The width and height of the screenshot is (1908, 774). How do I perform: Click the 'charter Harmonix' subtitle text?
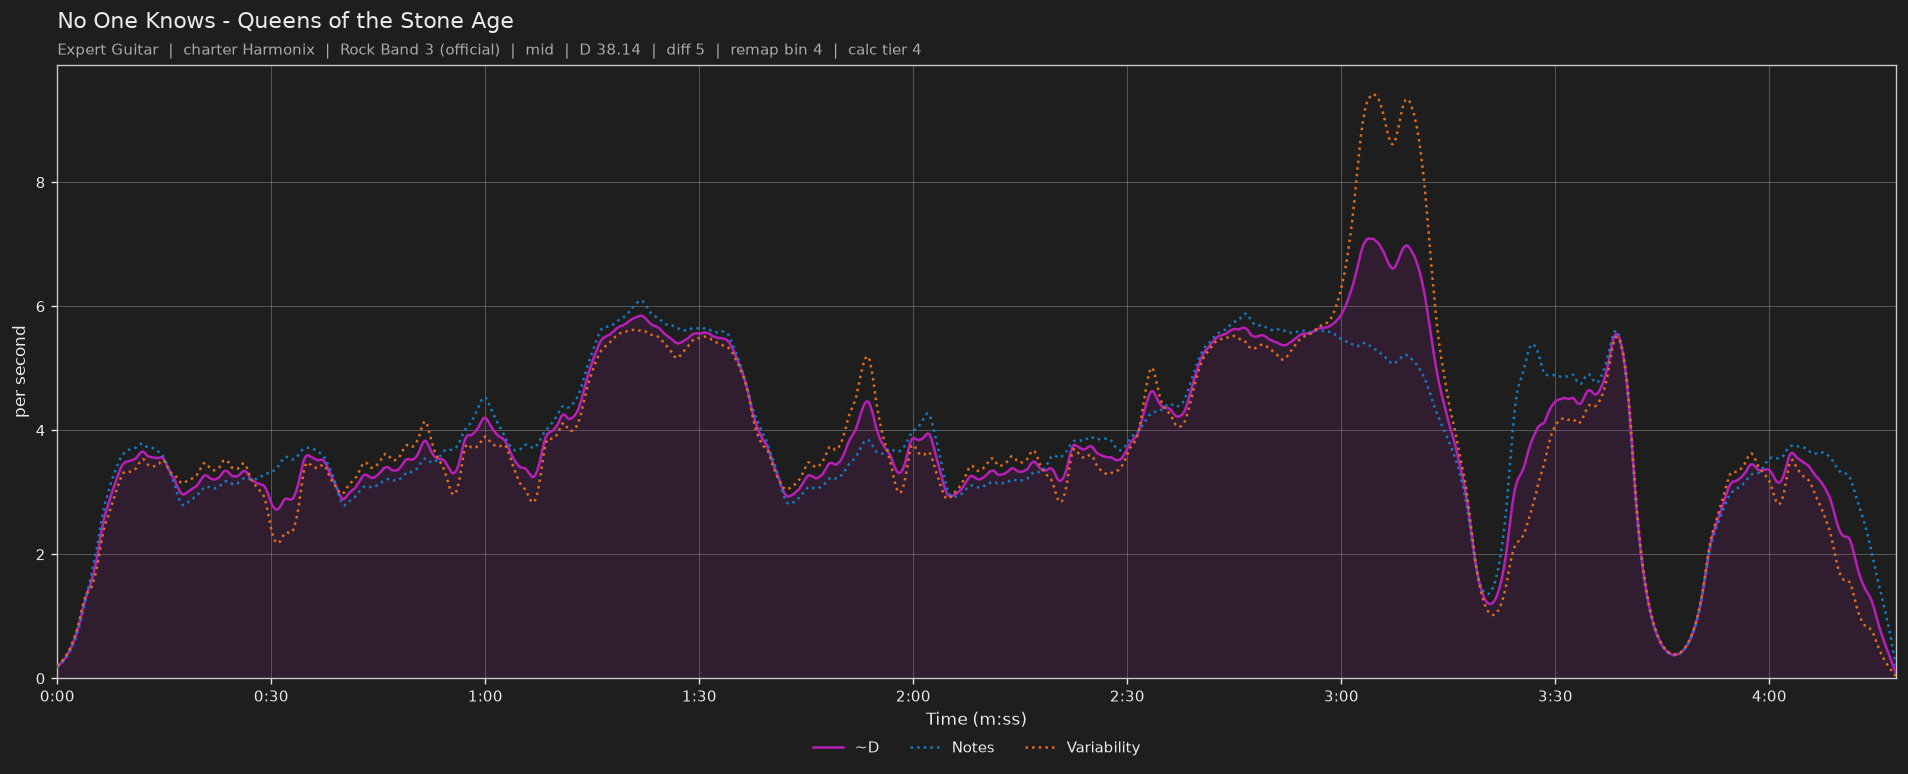249,50
